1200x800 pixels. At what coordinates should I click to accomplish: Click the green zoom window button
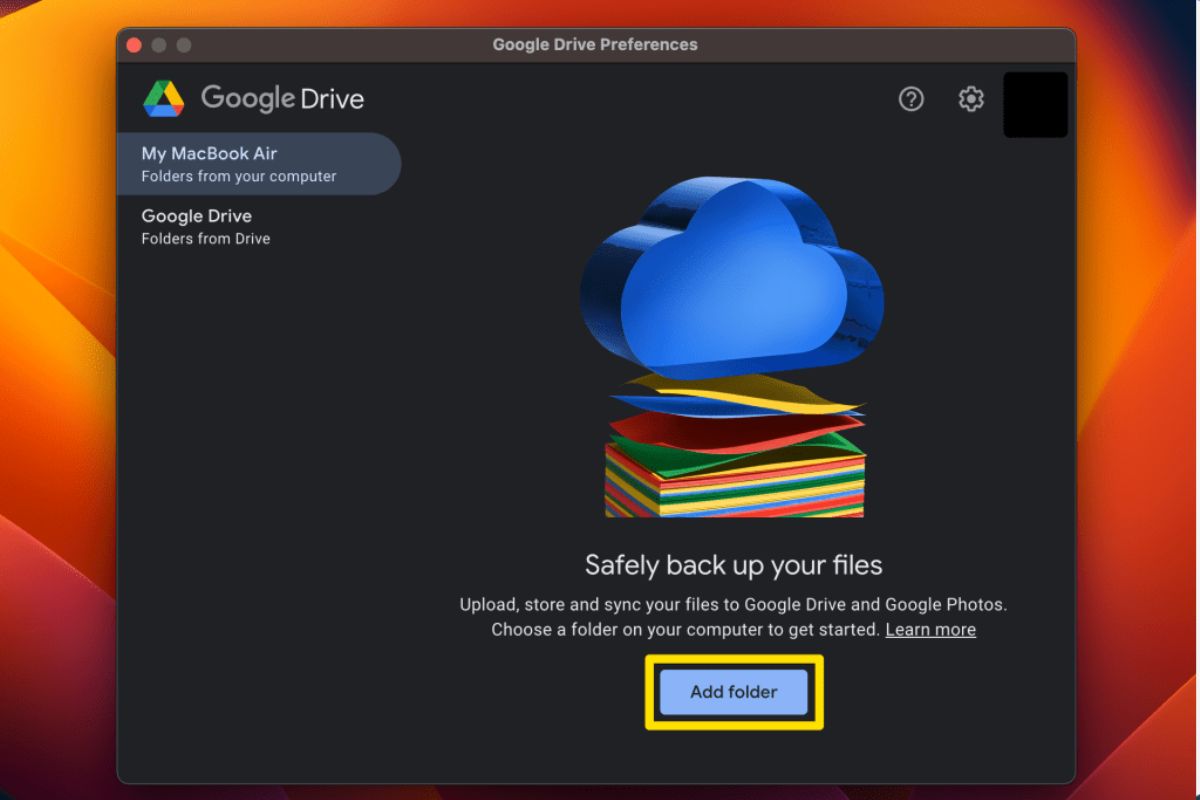(x=184, y=45)
